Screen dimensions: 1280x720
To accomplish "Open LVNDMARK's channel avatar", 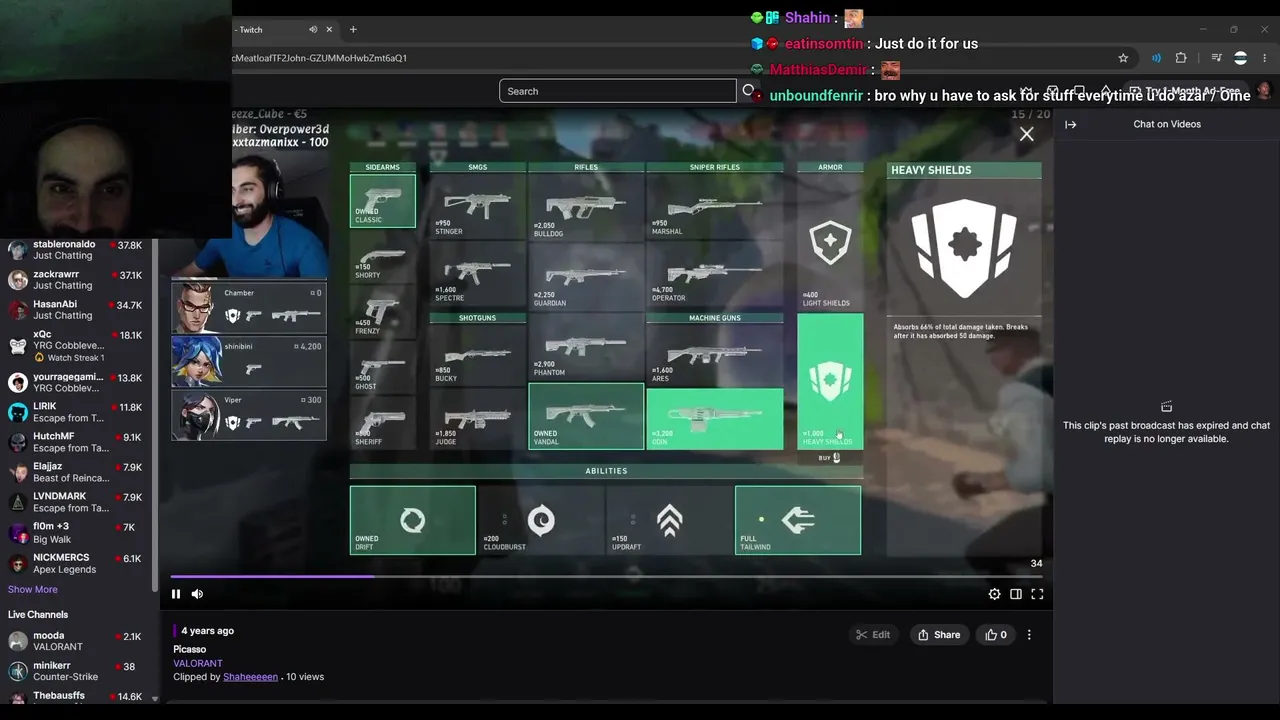I will click(18, 502).
